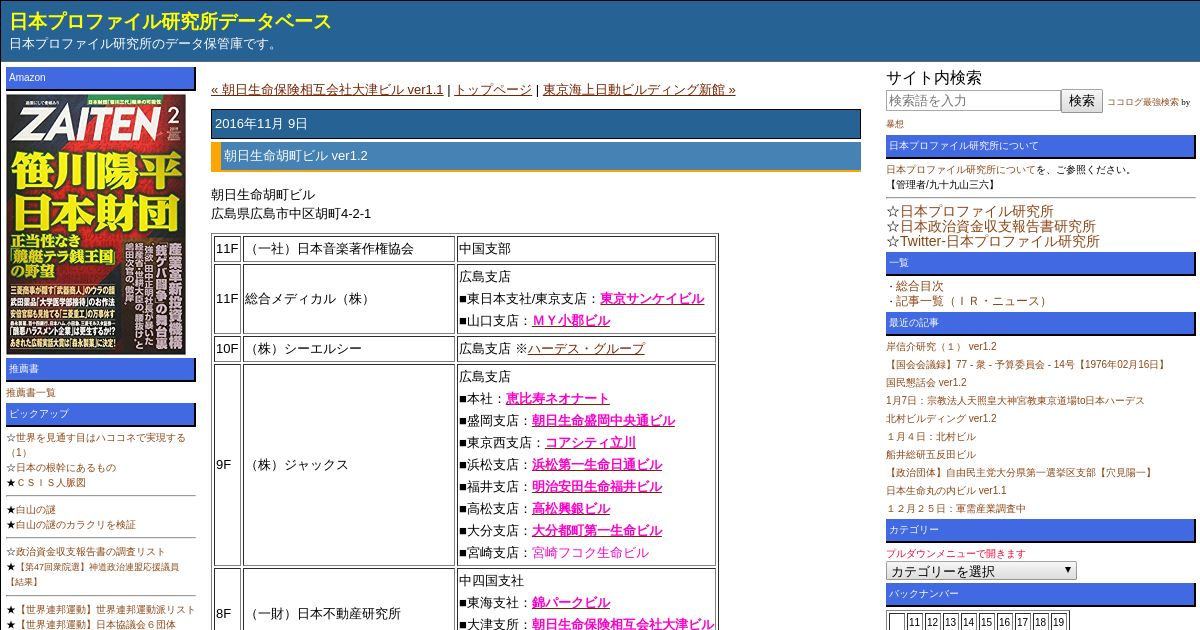Viewport: 1200px width, 630px height.
Task: Open recent article 北村ビルディング ver1.2
Action: (941, 418)
